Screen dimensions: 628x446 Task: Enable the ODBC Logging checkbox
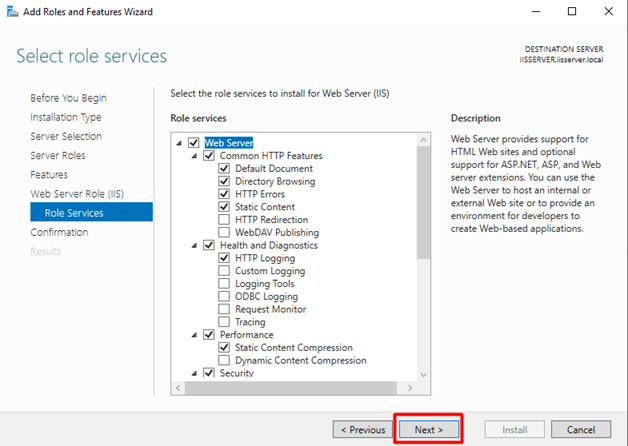coord(224,296)
